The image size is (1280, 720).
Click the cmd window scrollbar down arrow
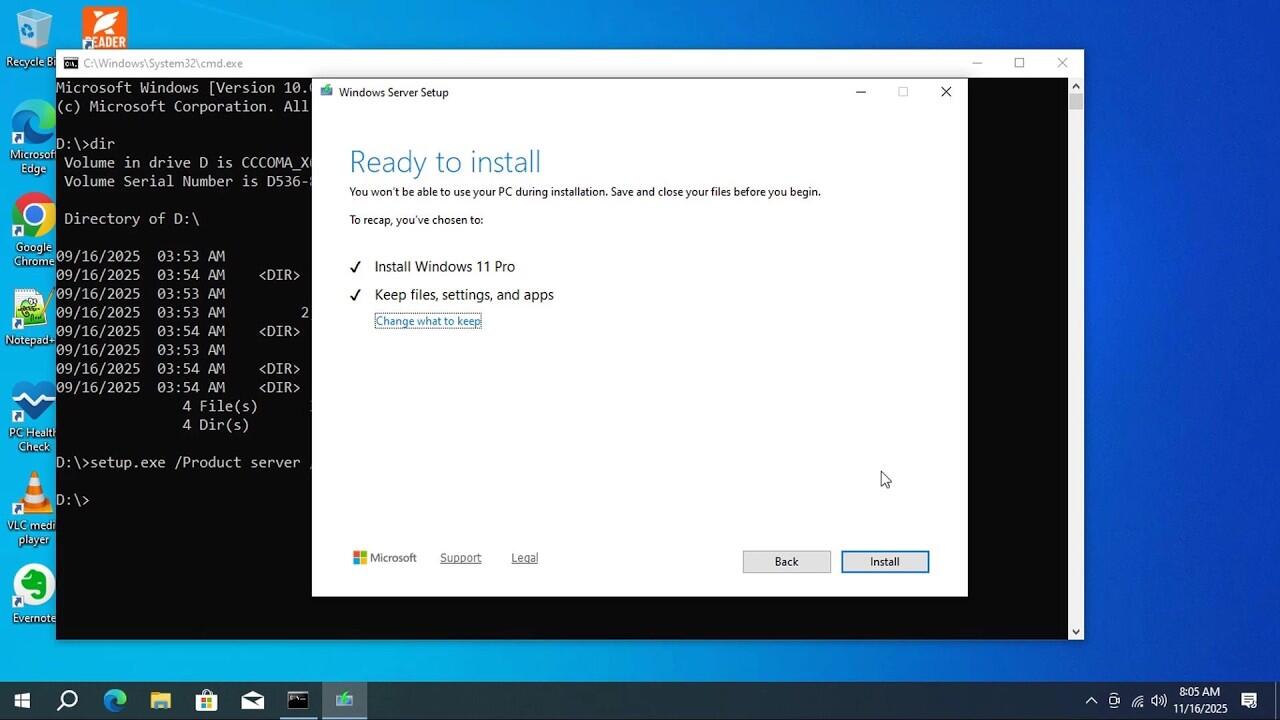(x=1076, y=631)
